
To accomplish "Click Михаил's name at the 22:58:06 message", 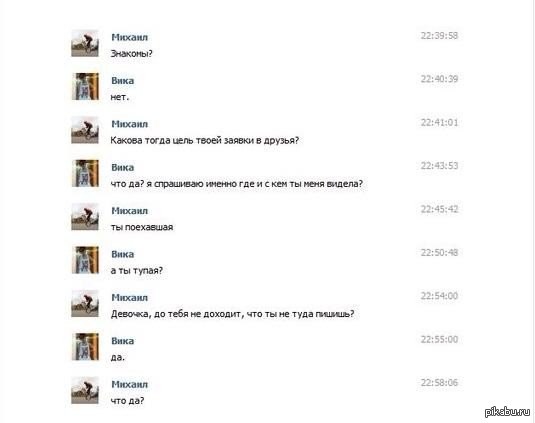I will point(129,384).
